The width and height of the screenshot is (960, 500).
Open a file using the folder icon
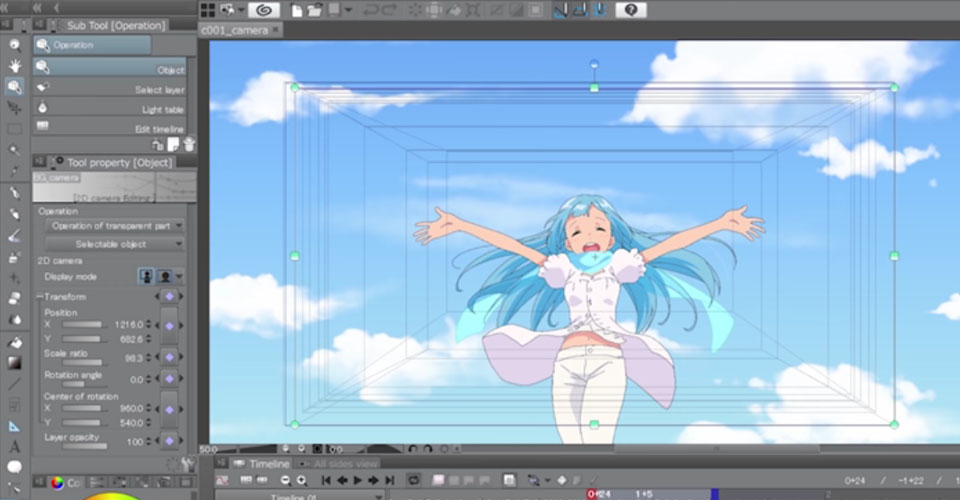point(315,10)
